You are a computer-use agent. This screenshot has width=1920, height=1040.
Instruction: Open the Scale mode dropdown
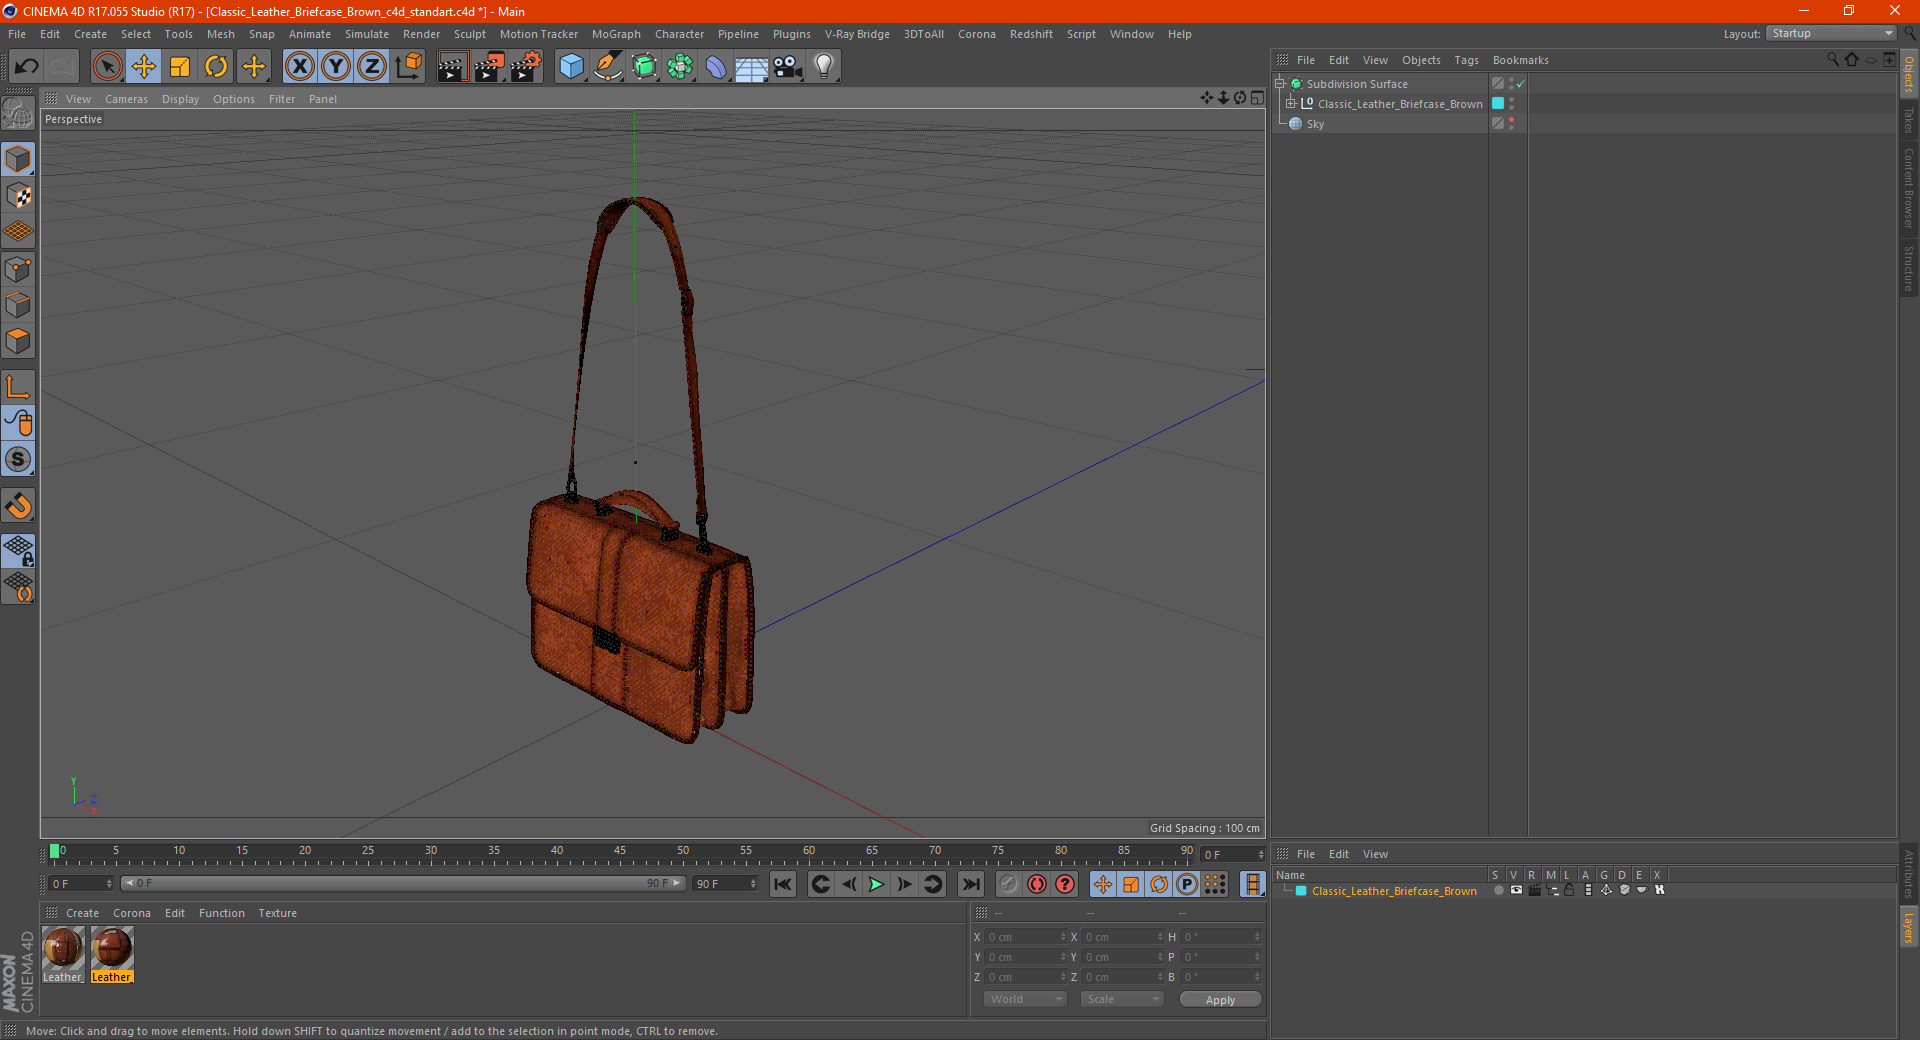(x=1122, y=999)
